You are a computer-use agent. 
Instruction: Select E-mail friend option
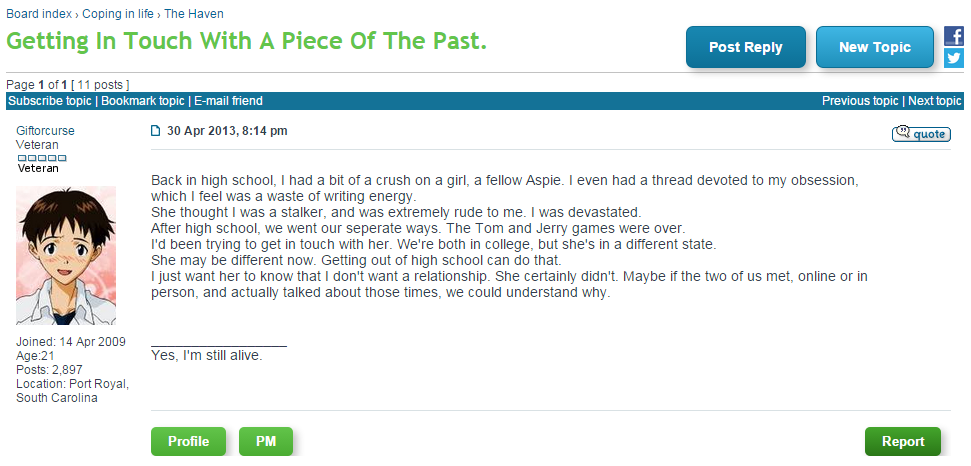(x=229, y=101)
